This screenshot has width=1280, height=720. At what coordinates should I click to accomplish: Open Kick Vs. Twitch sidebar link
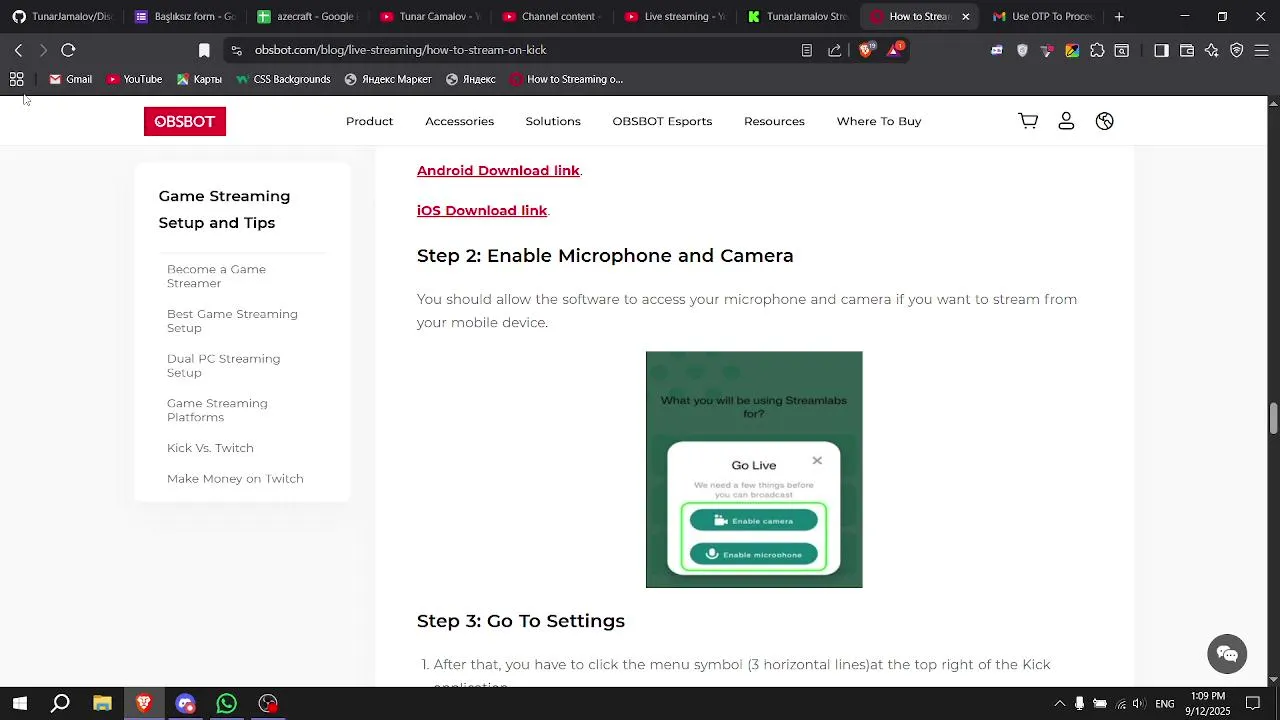(x=210, y=448)
